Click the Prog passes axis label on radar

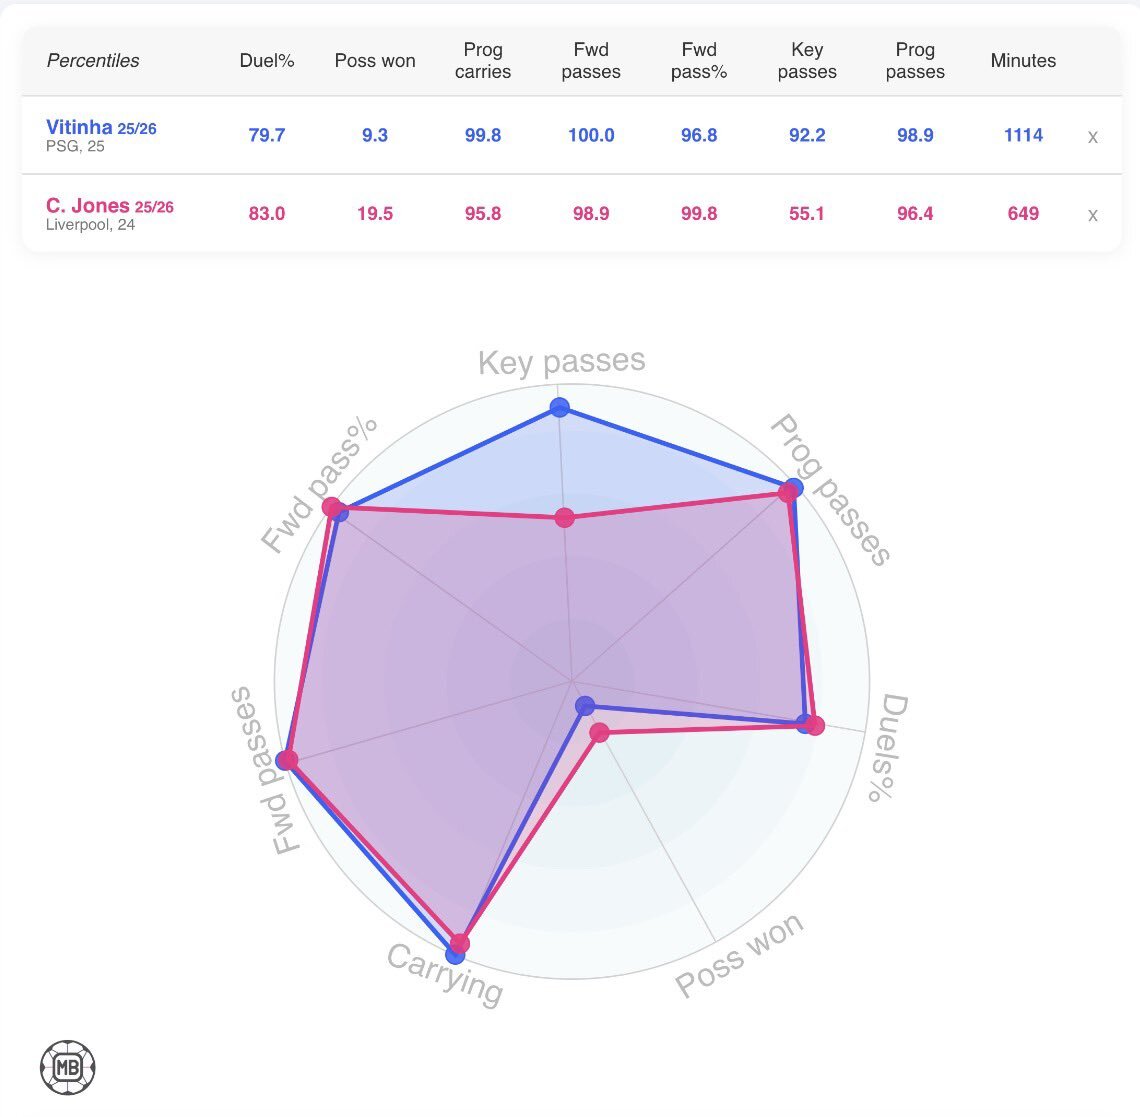(830, 490)
